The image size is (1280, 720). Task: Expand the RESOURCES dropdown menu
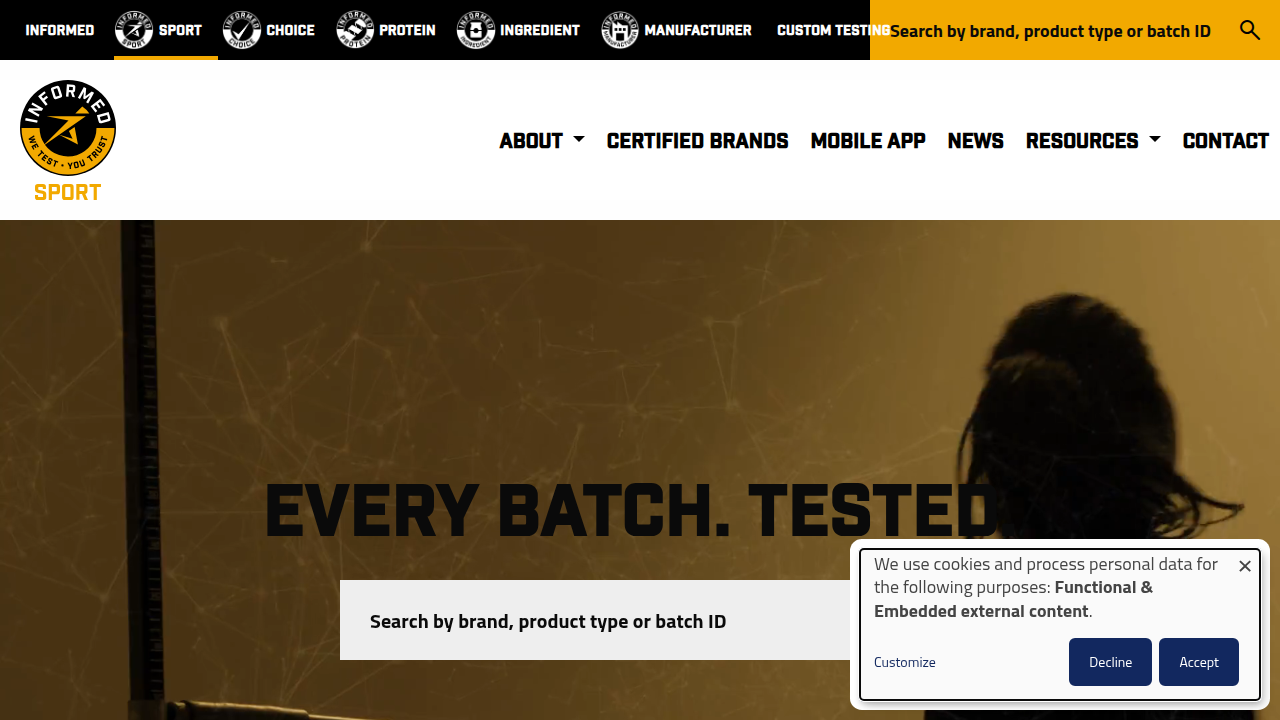tap(1093, 141)
